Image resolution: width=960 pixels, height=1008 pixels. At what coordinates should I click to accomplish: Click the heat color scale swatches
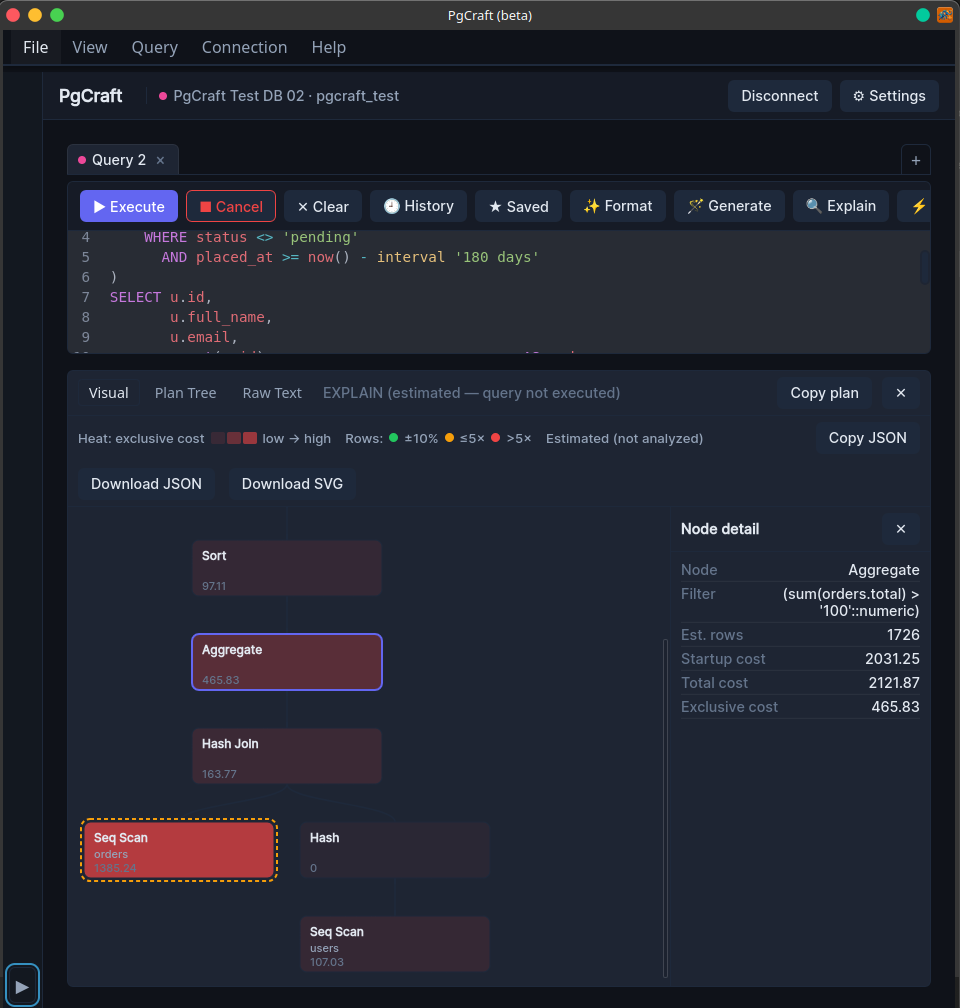[x=234, y=438]
